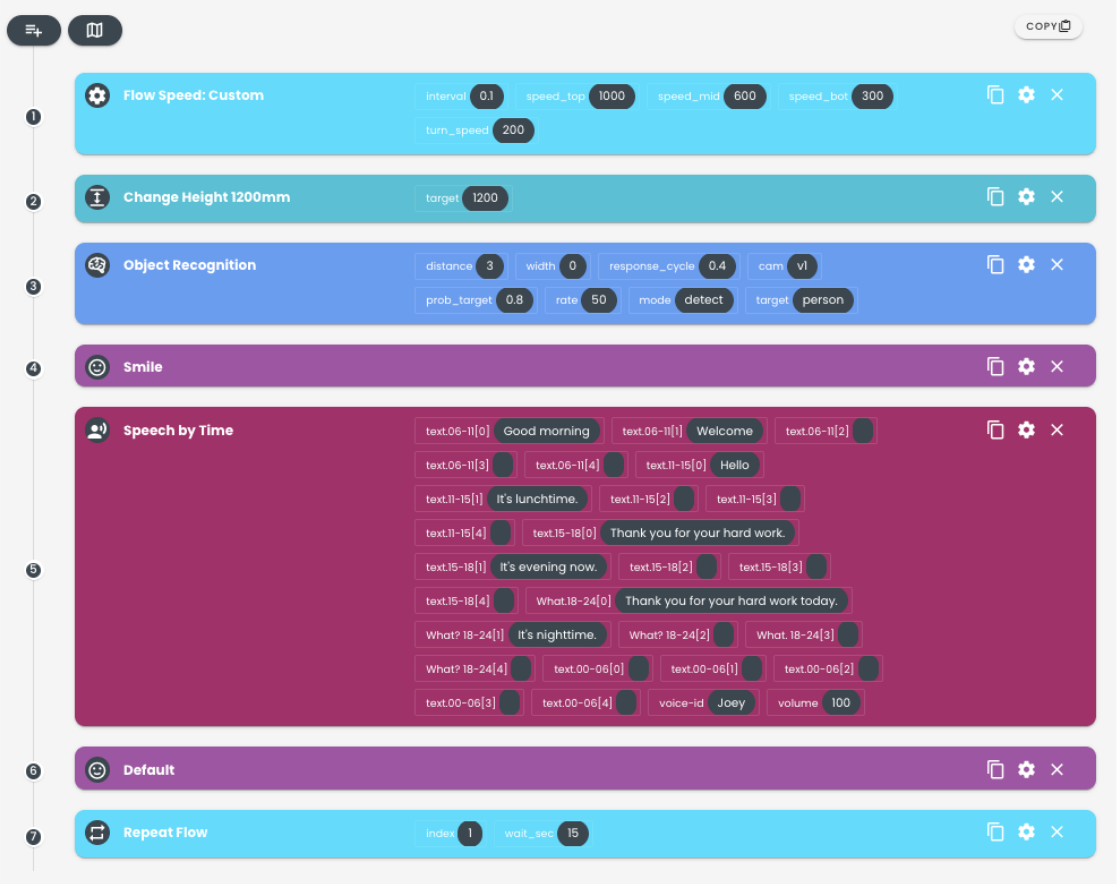
Task: Click the Repeat Flow title
Action: [165, 833]
